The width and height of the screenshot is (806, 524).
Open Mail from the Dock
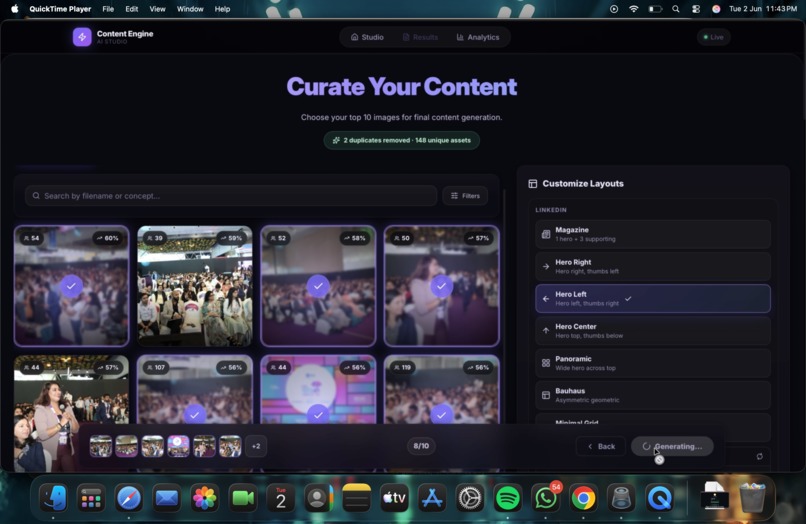(x=167, y=498)
